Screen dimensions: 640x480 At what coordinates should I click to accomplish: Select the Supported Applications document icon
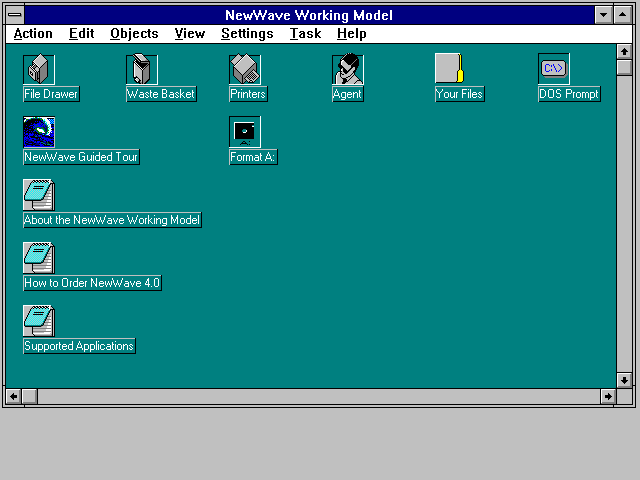pyautogui.click(x=39, y=322)
